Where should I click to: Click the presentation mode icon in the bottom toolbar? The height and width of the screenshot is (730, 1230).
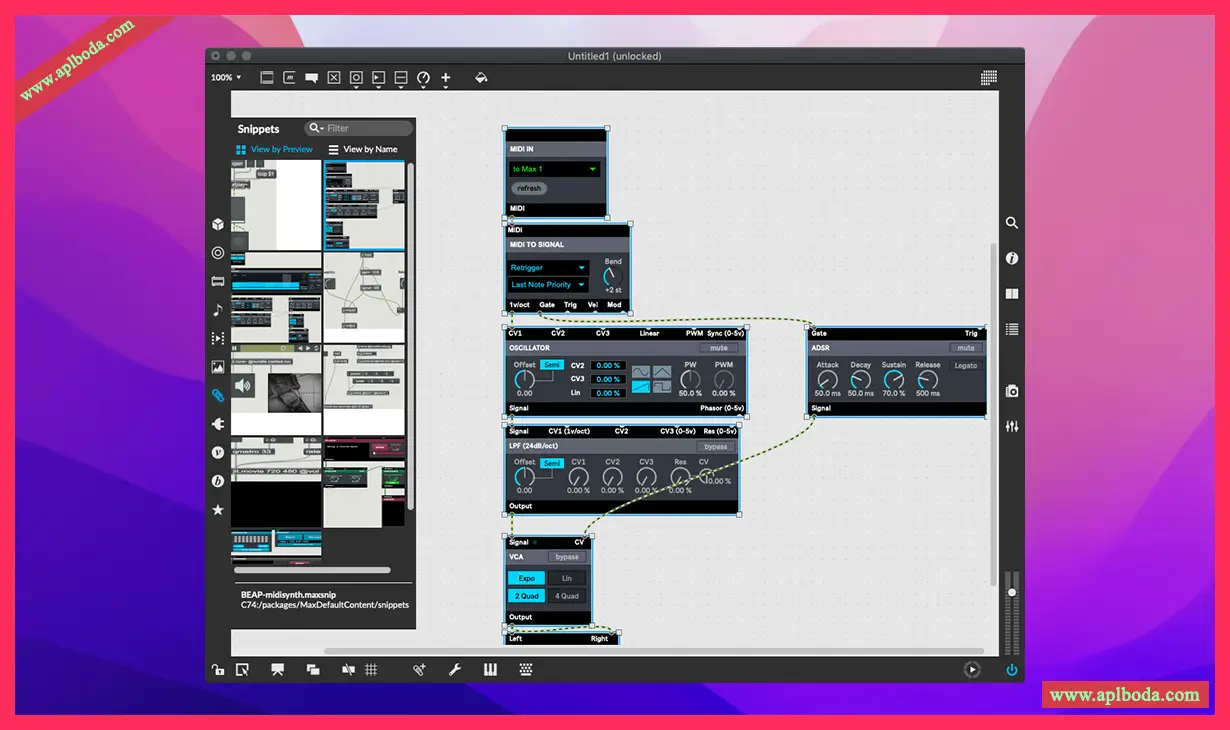coord(278,670)
